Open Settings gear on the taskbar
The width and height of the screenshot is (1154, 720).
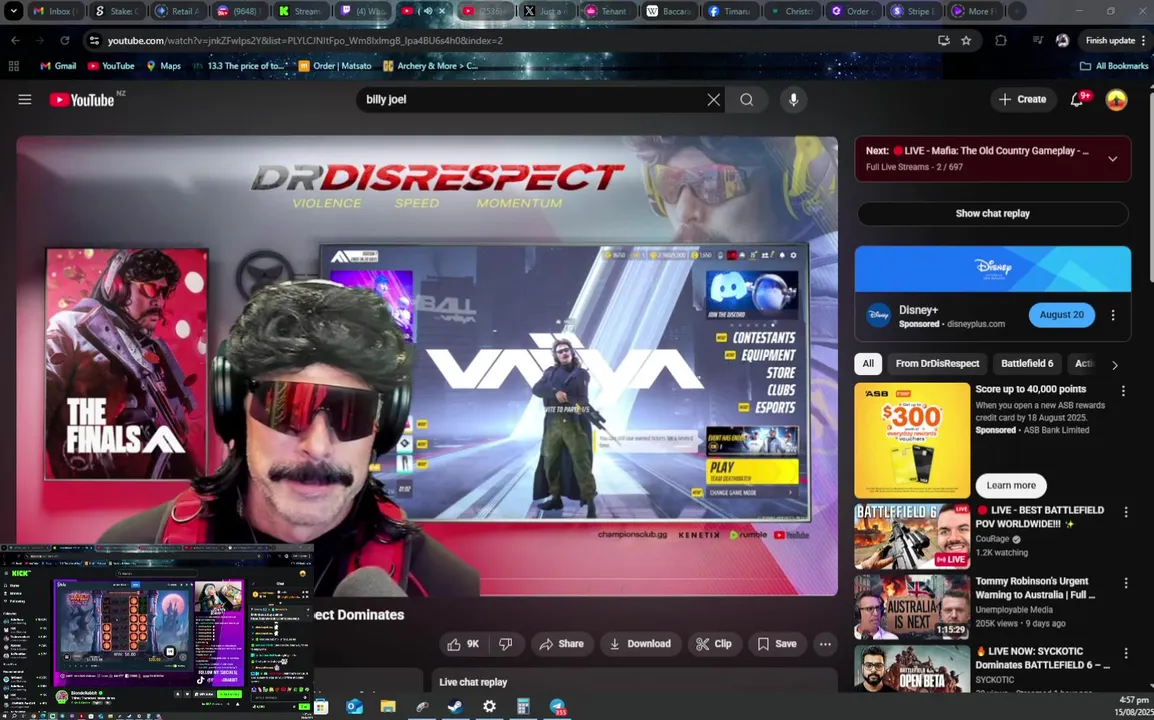489,706
